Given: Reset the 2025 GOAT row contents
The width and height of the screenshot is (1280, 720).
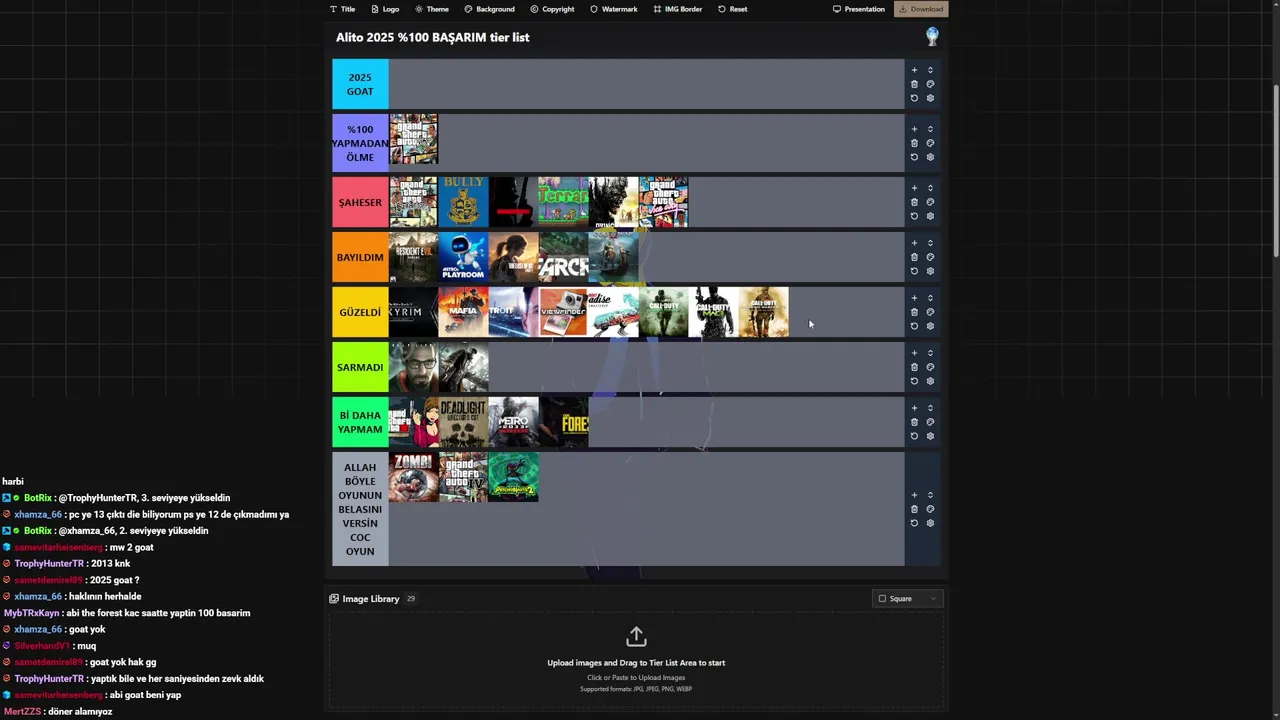Looking at the screenshot, I should [x=914, y=98].
